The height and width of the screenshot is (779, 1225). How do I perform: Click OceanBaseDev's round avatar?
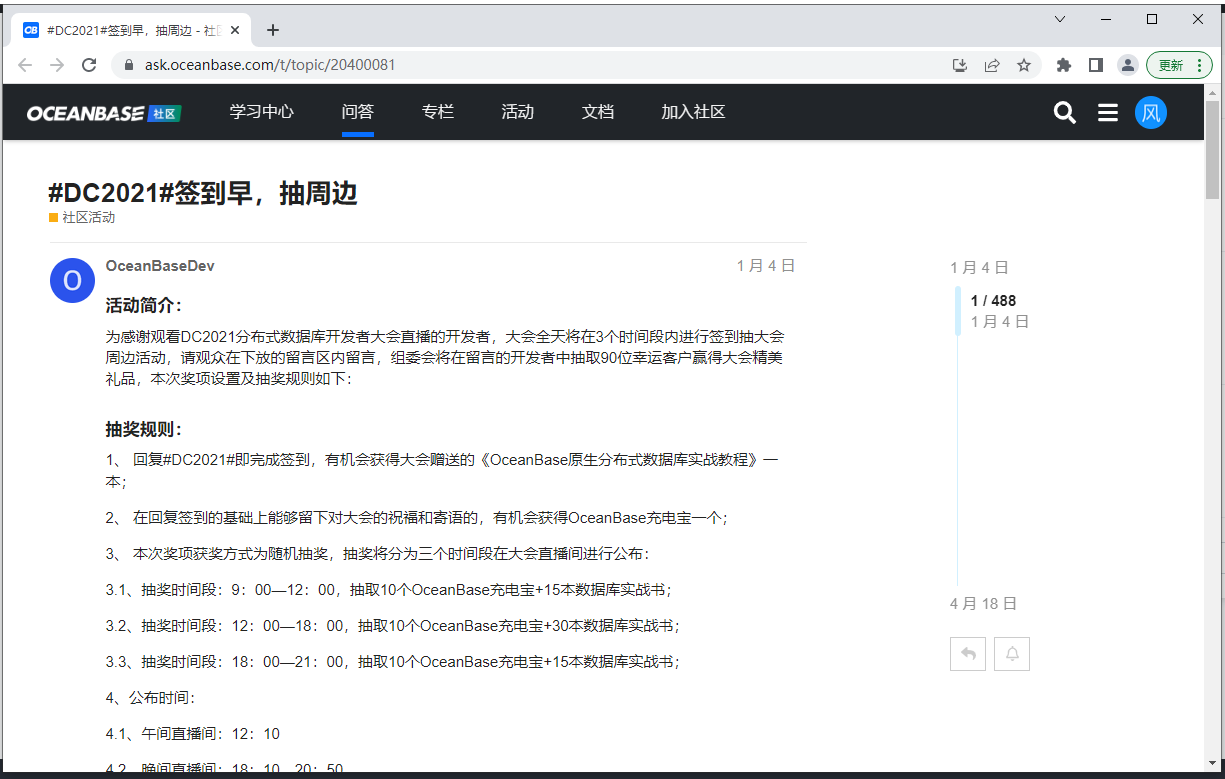[72, 281]
